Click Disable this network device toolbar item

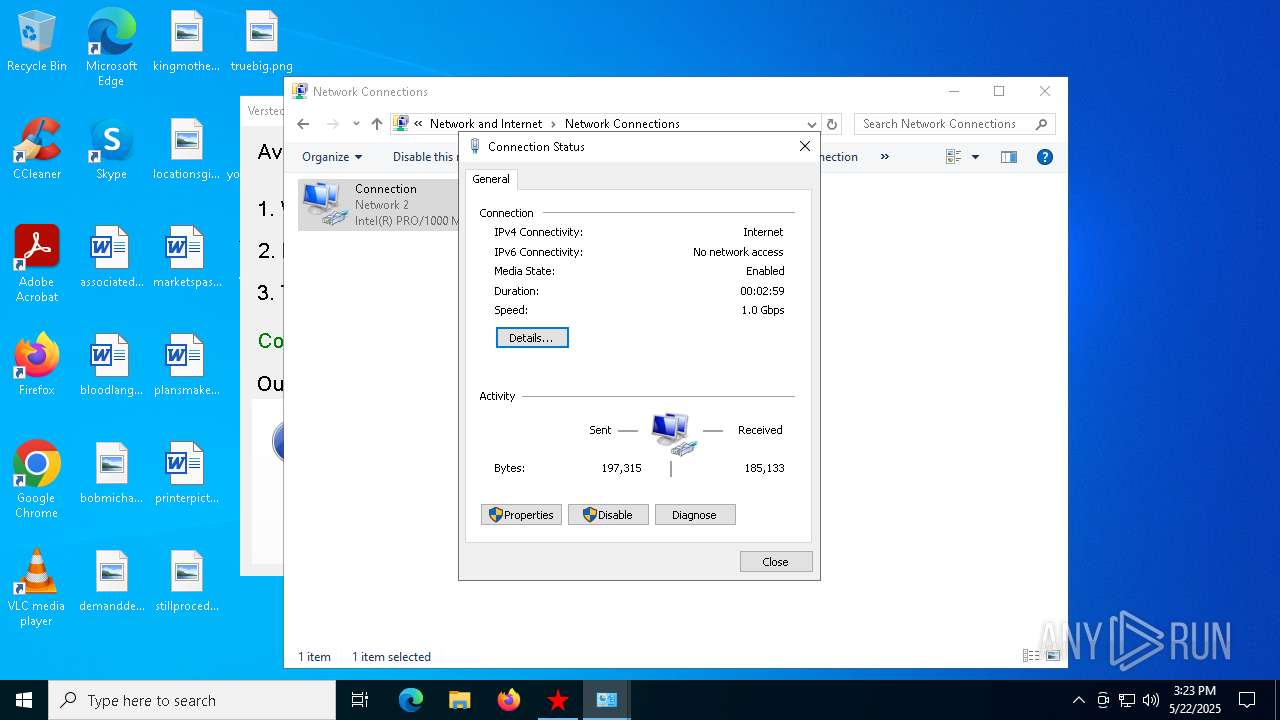tap(425, 157)
